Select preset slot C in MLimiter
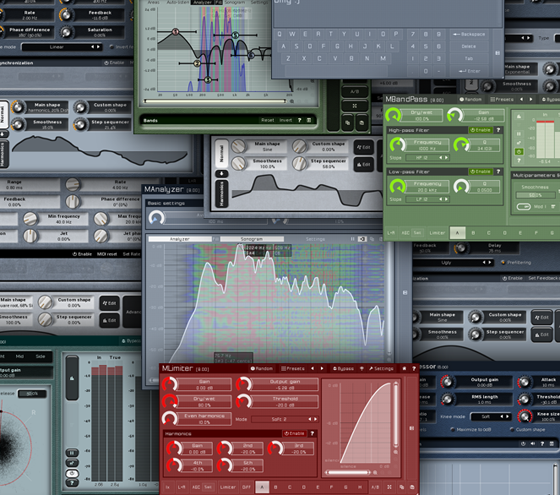 tap(289, 487)
